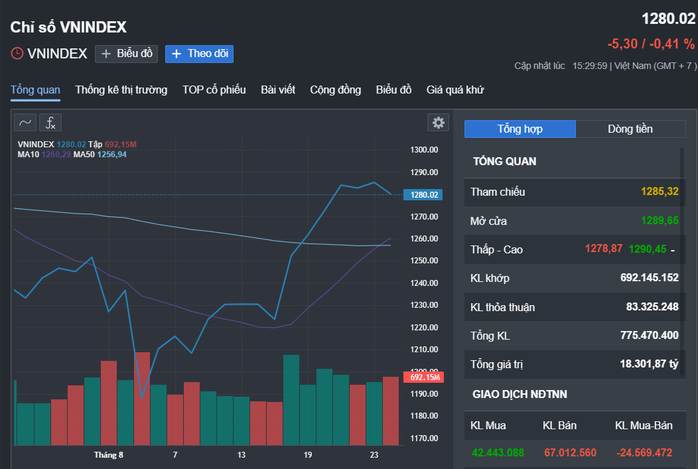Select the line chart type icon
This screenshot has height=469, width=698.
click(25, 122)
